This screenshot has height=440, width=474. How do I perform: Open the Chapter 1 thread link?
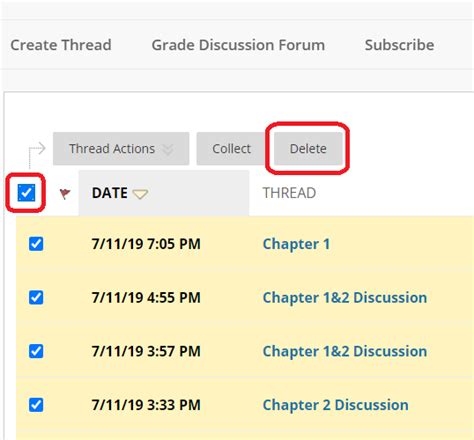296,244
